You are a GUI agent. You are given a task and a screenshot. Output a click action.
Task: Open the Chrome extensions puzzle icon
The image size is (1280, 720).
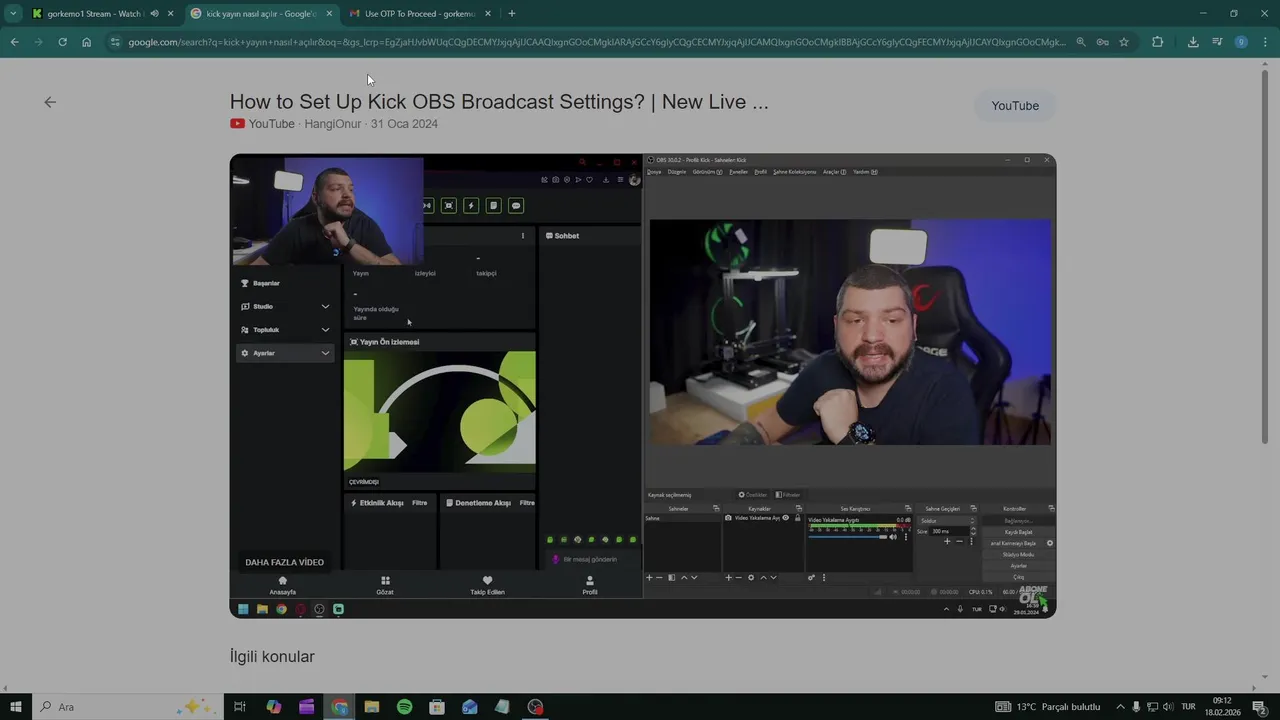(x=1158, y=42)
